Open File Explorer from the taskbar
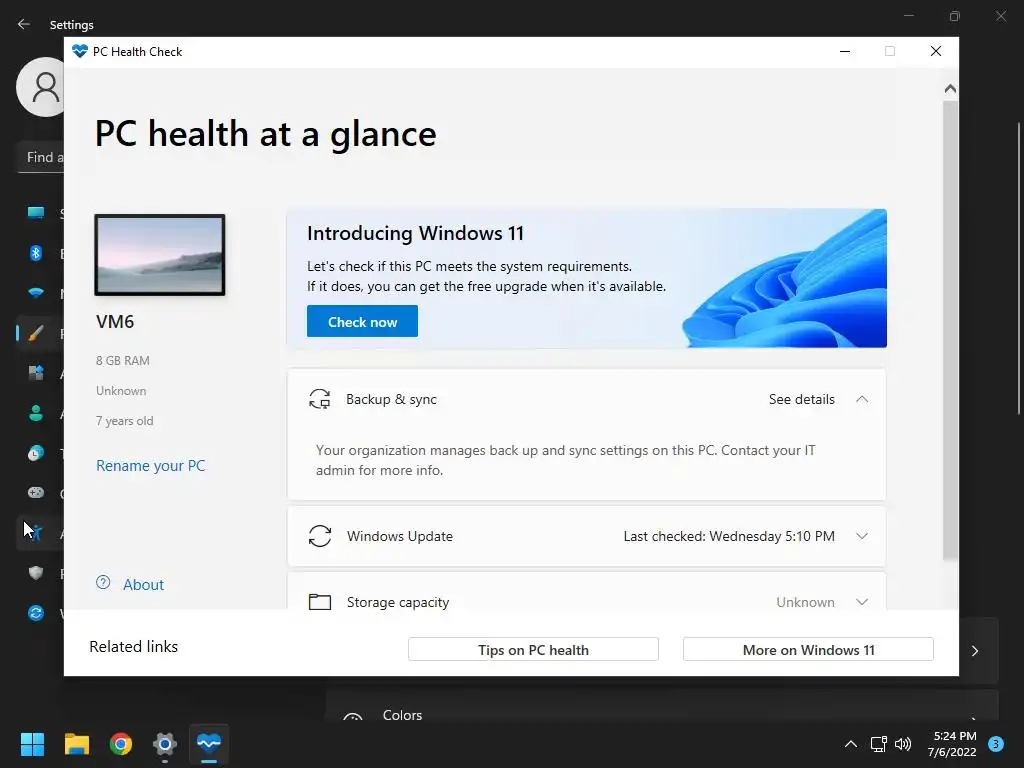Image resolution: width=1024 pixels, height=768 pixels. pos(76,744)
